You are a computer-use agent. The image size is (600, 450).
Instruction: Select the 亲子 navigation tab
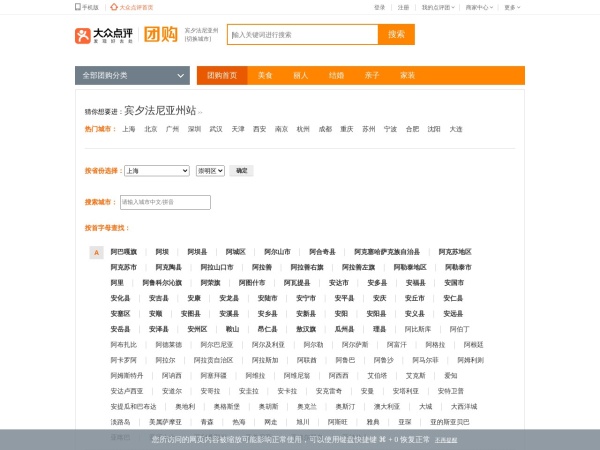(371, 75)
